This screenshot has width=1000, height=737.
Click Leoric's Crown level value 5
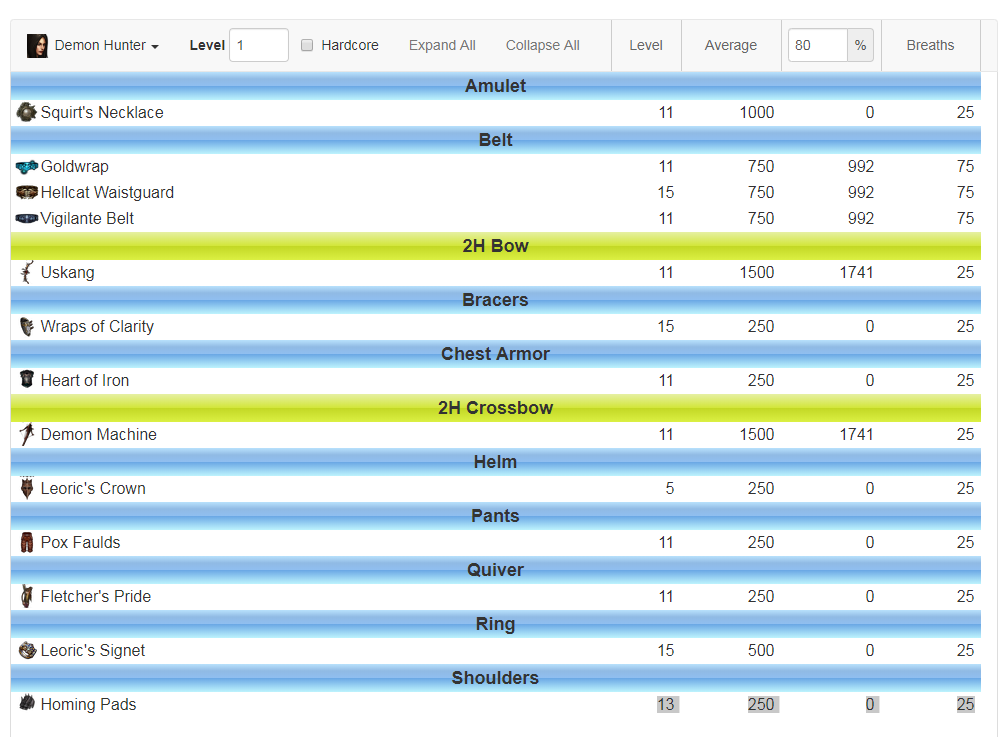click(x=670, y=488)
